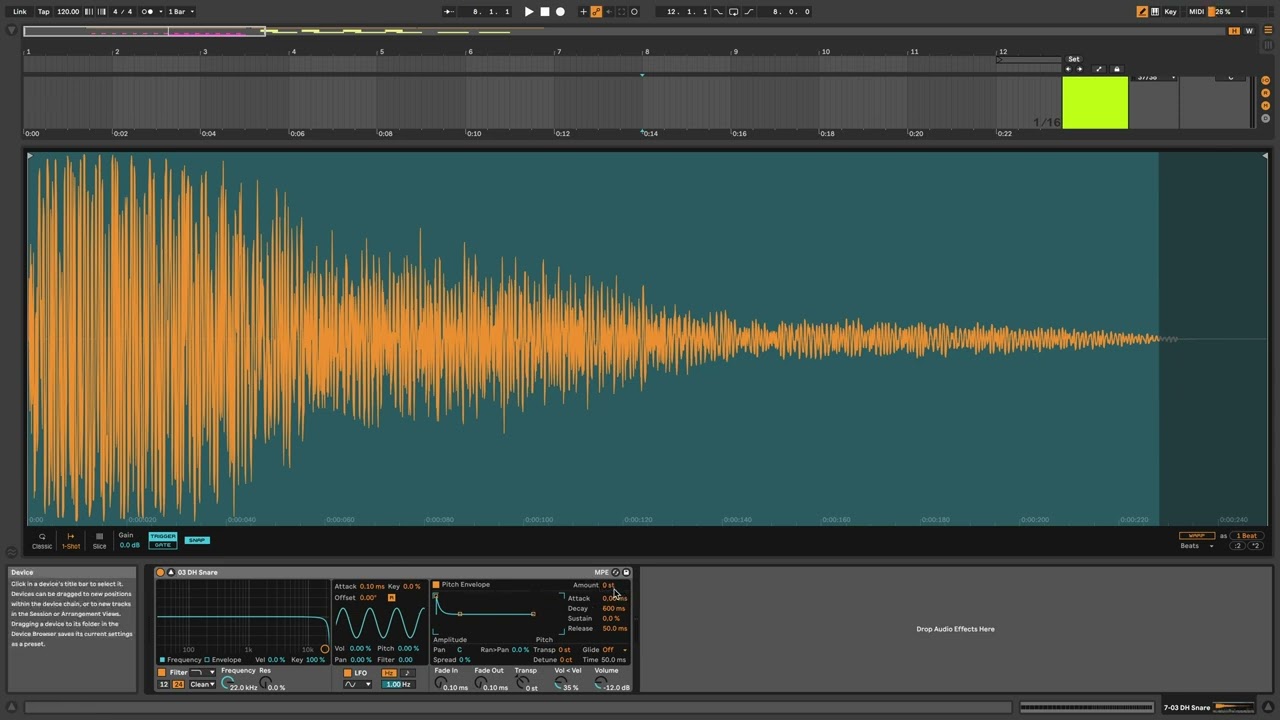Select 1-Shot playback mode
Screen dimensions: 1280x720
coord(71,541)
